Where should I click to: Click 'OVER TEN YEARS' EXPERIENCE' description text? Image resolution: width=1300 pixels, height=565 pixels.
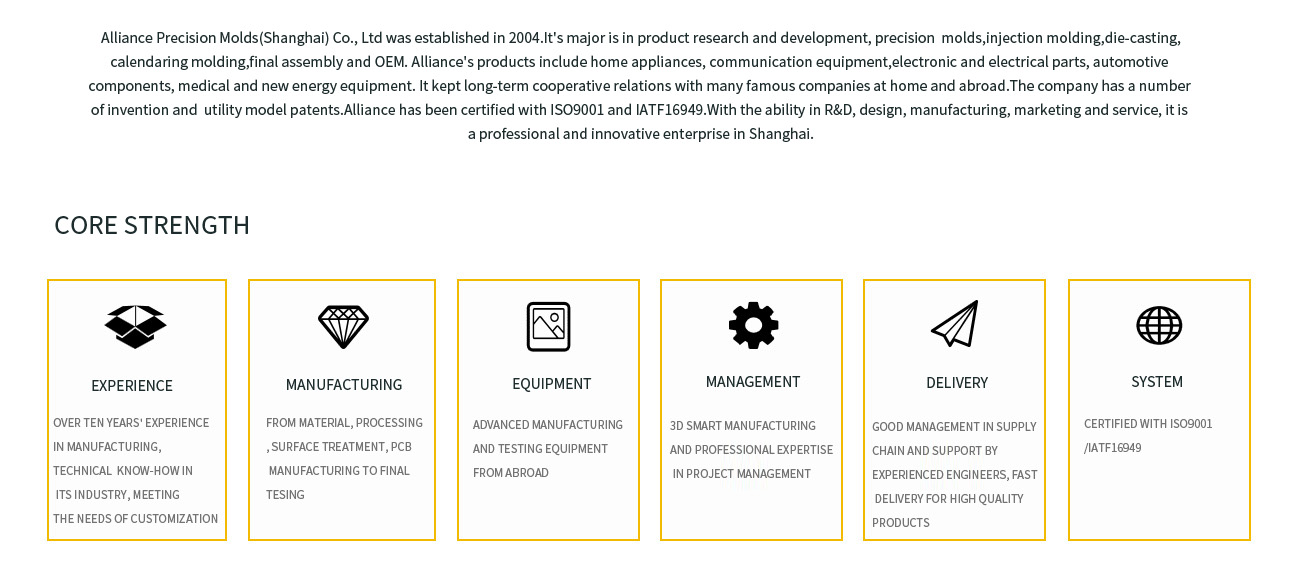click(131, 423)
